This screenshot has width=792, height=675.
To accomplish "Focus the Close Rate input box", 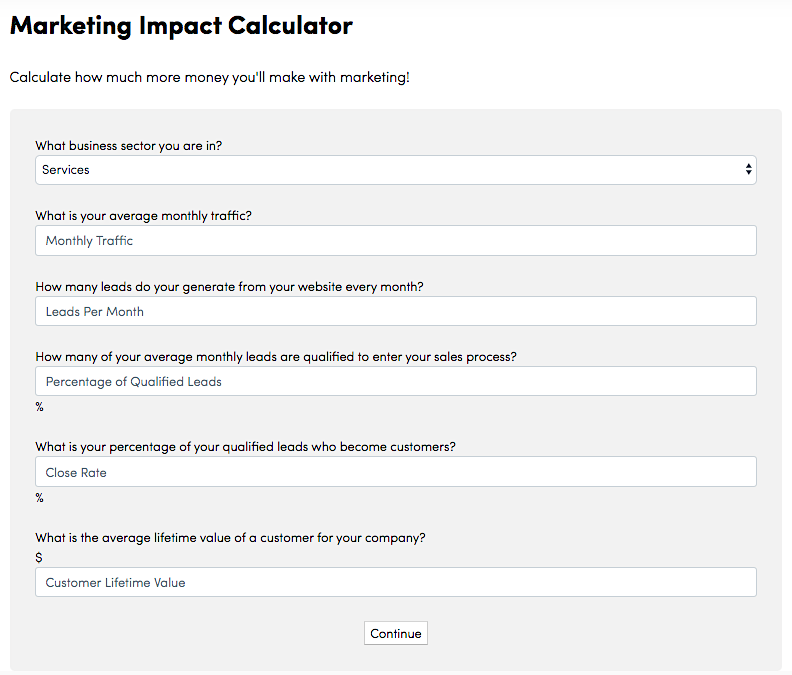I will click(395, 473).
